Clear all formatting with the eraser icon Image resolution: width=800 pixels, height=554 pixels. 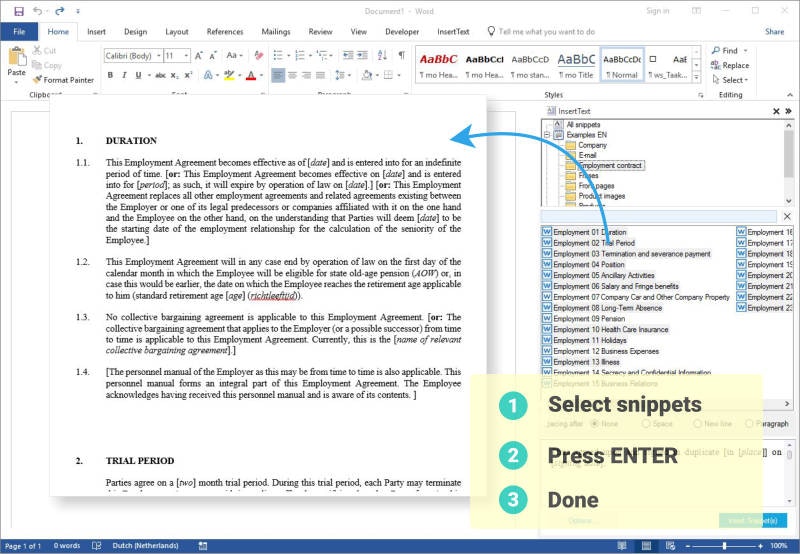[259, 56]
